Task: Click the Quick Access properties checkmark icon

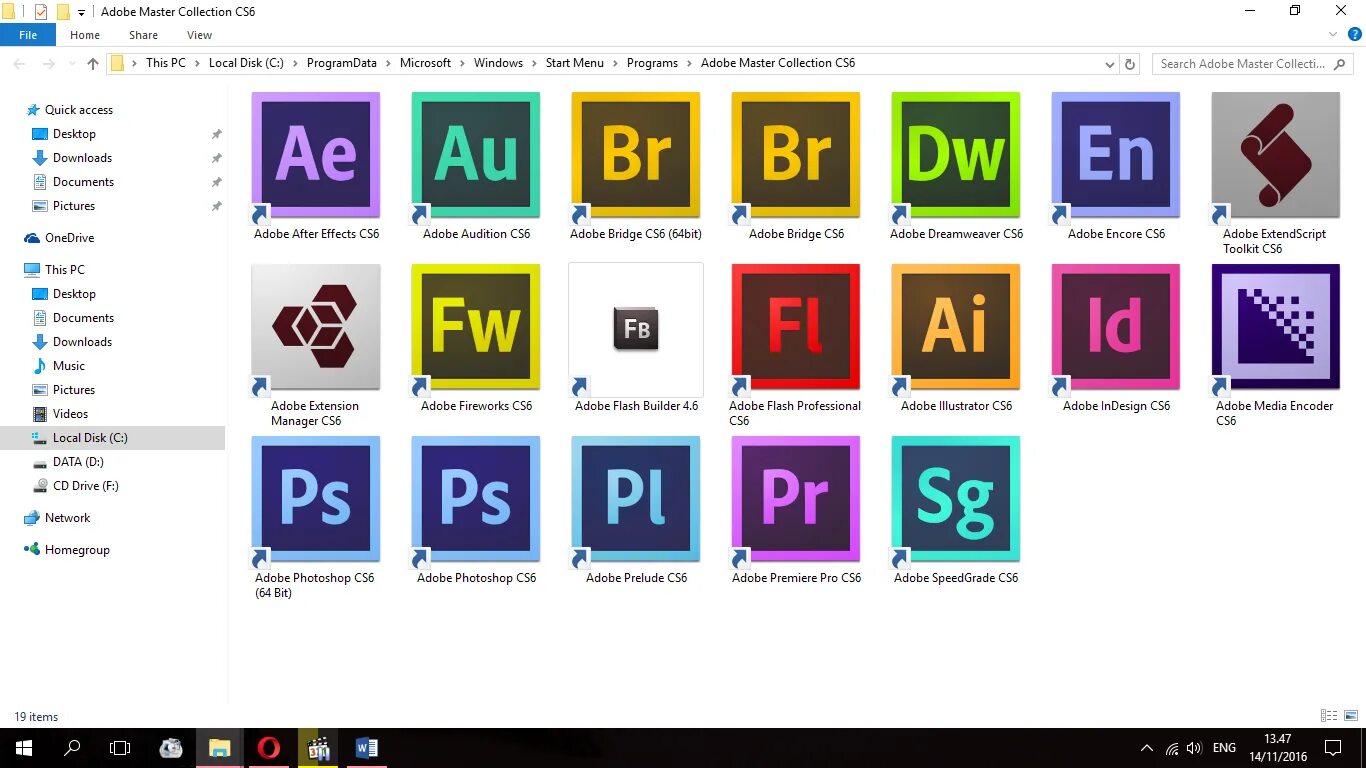Action: click(40, 12)
